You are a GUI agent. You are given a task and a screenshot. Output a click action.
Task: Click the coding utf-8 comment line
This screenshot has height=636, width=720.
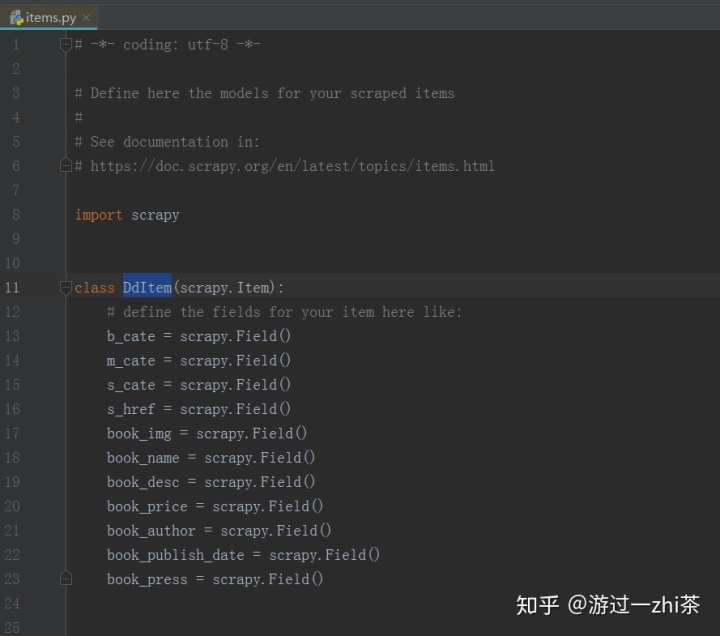pyautogui.click(x=168, y=45)
